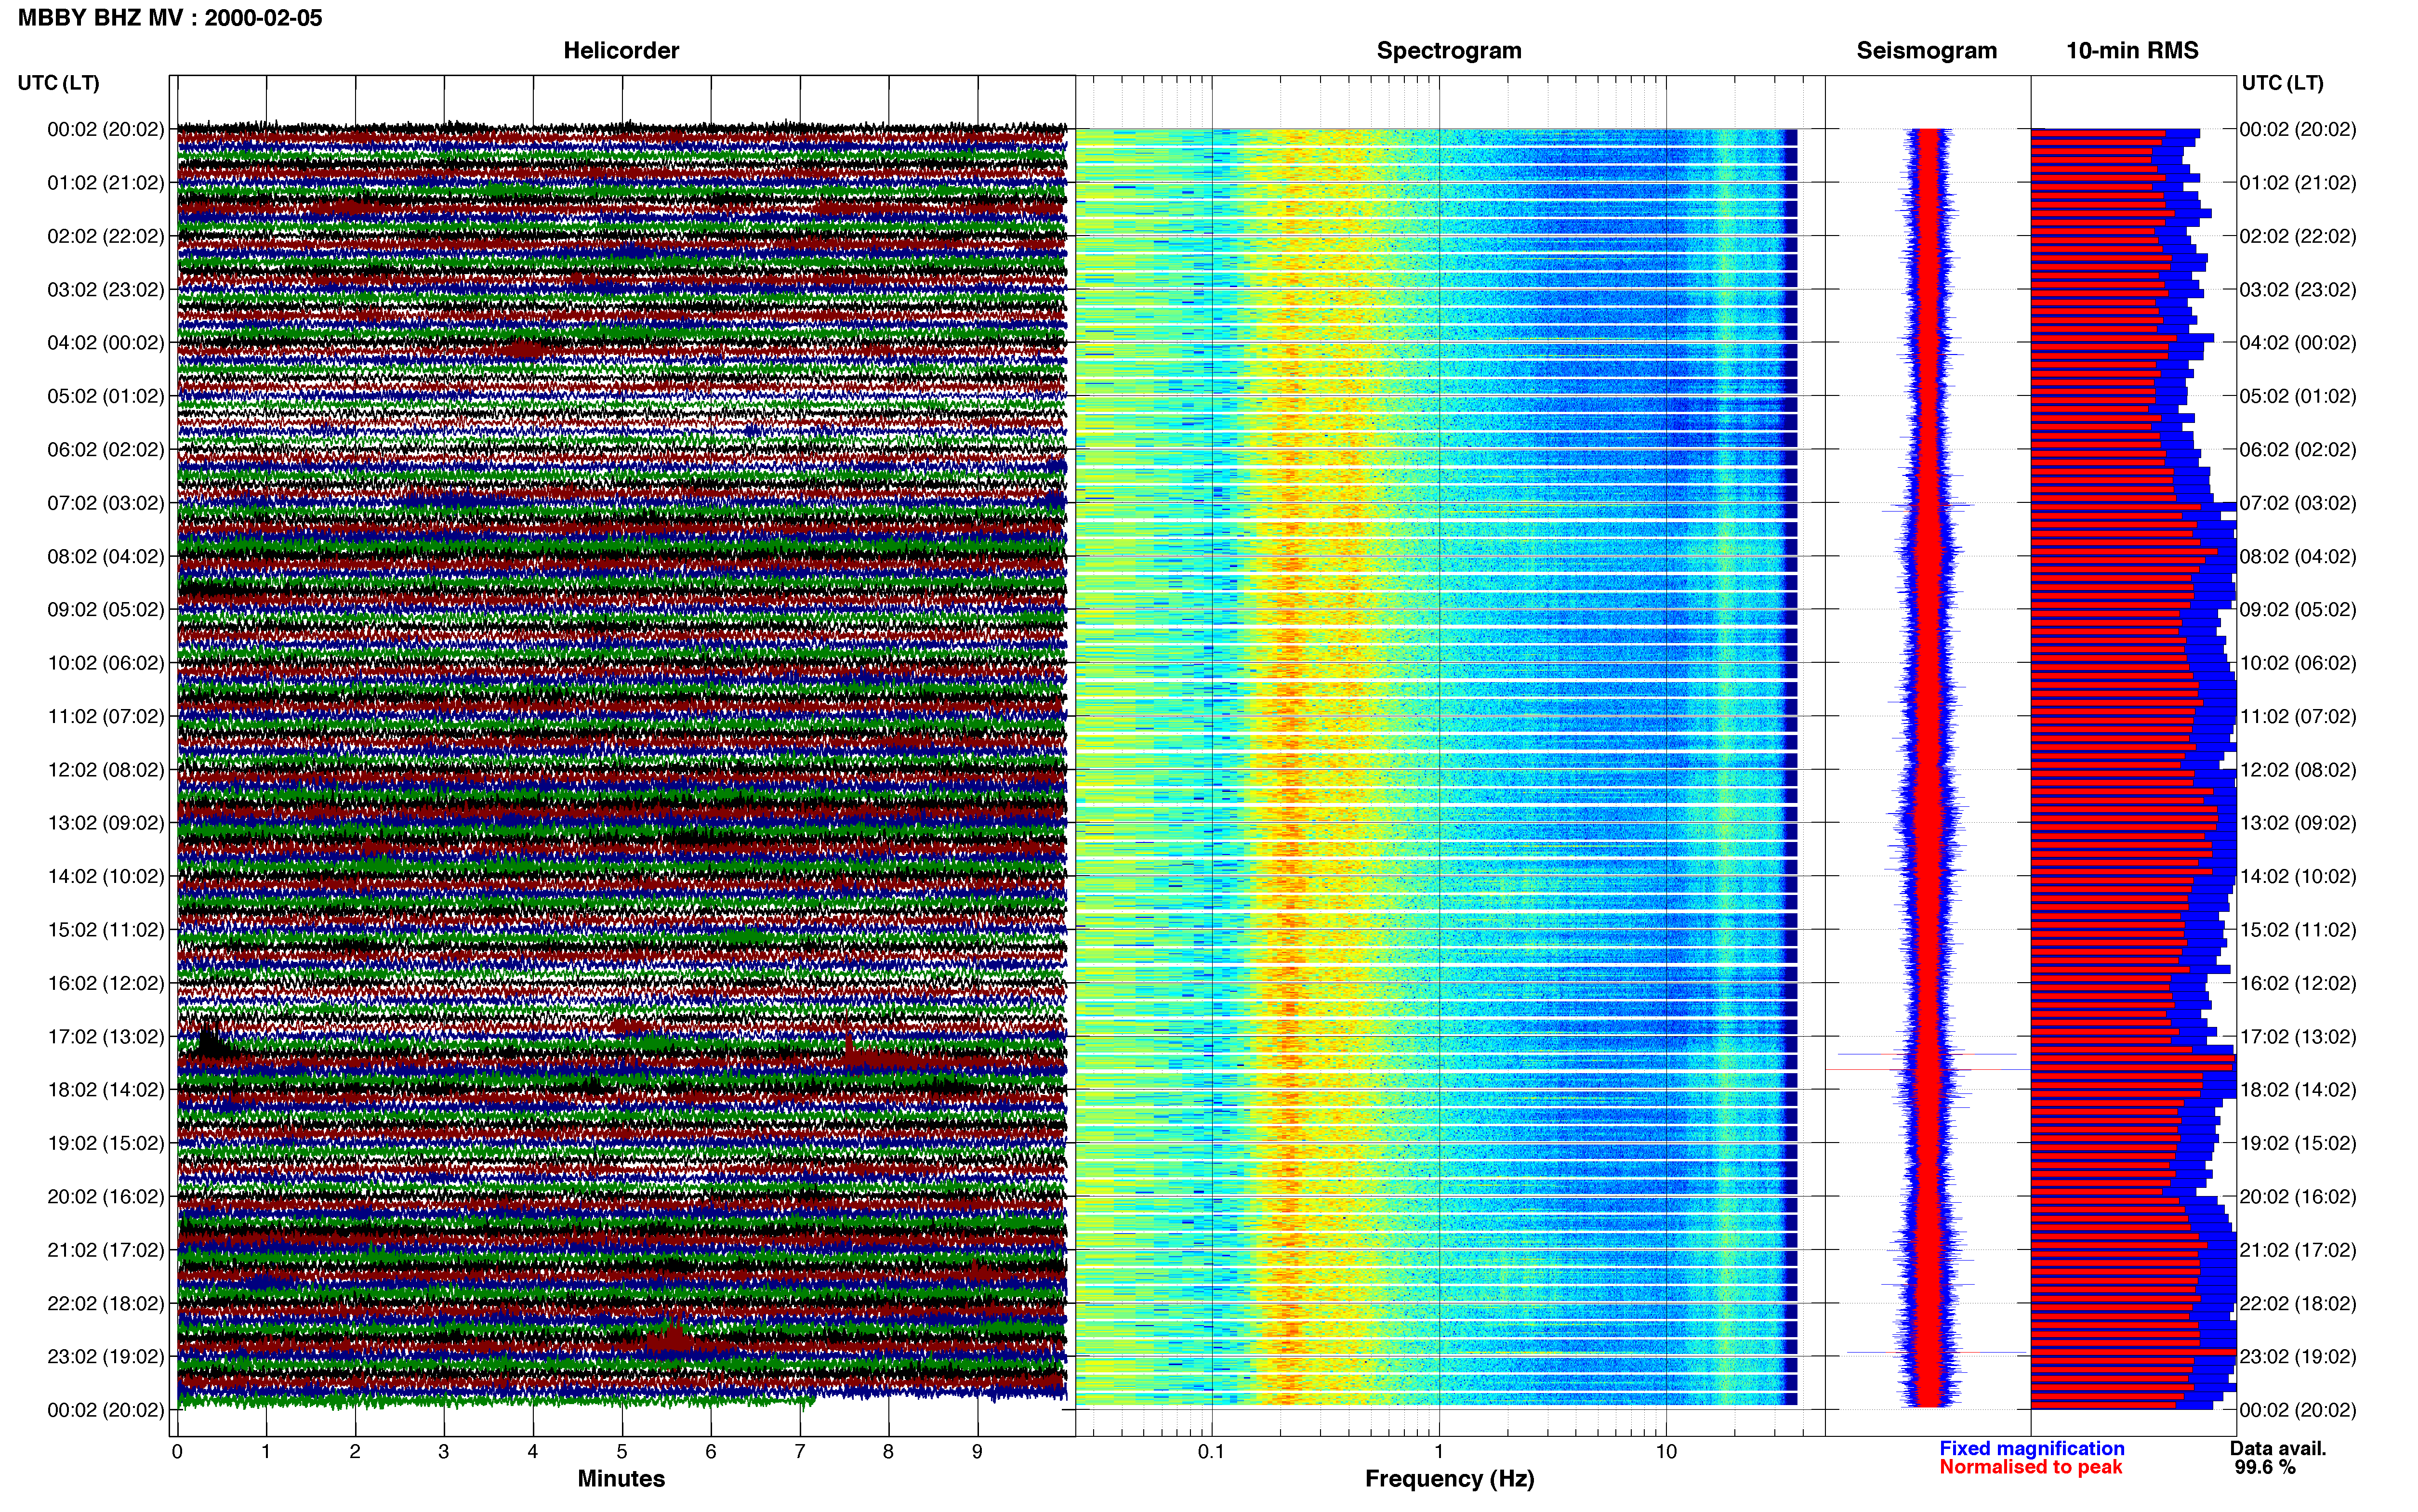Click the left '08:02 (04:02)' time label
Viewport: 2418px width, 1512px height.
pyautogui.click(x=106, y=556)
